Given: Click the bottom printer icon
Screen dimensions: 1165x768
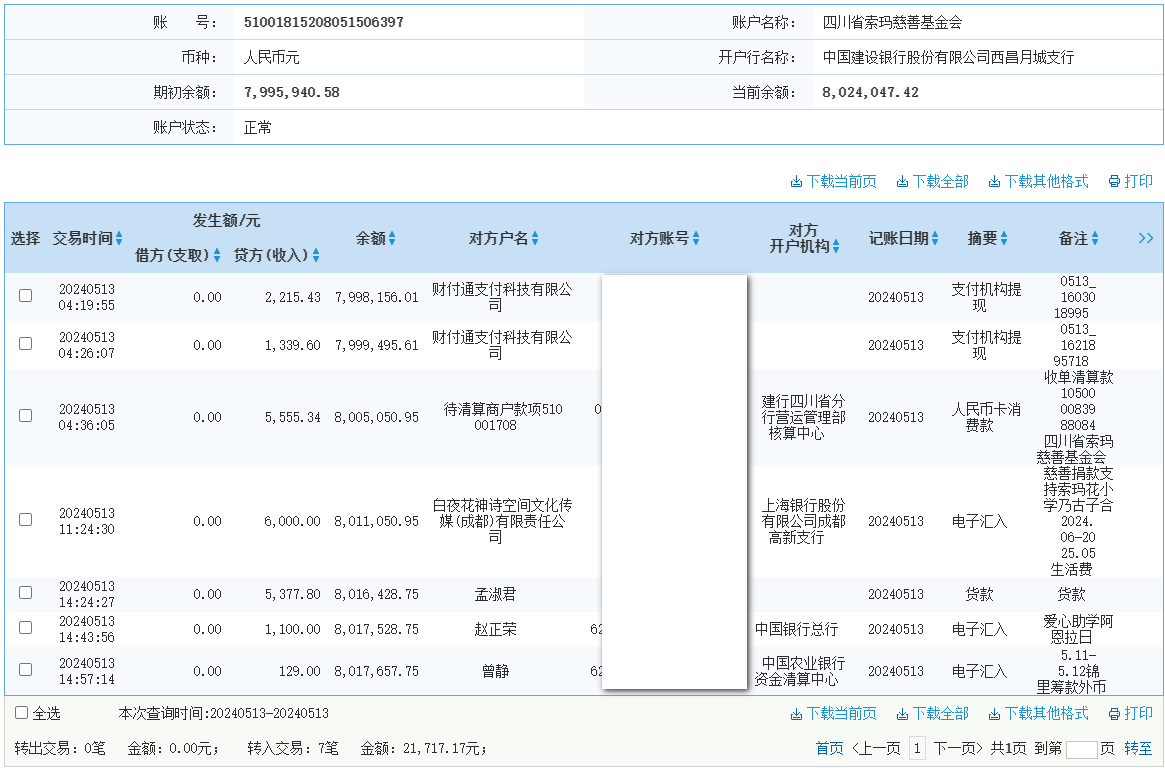Looking at the screenshot, I should pyautogui.click(x=1114, y=714).
